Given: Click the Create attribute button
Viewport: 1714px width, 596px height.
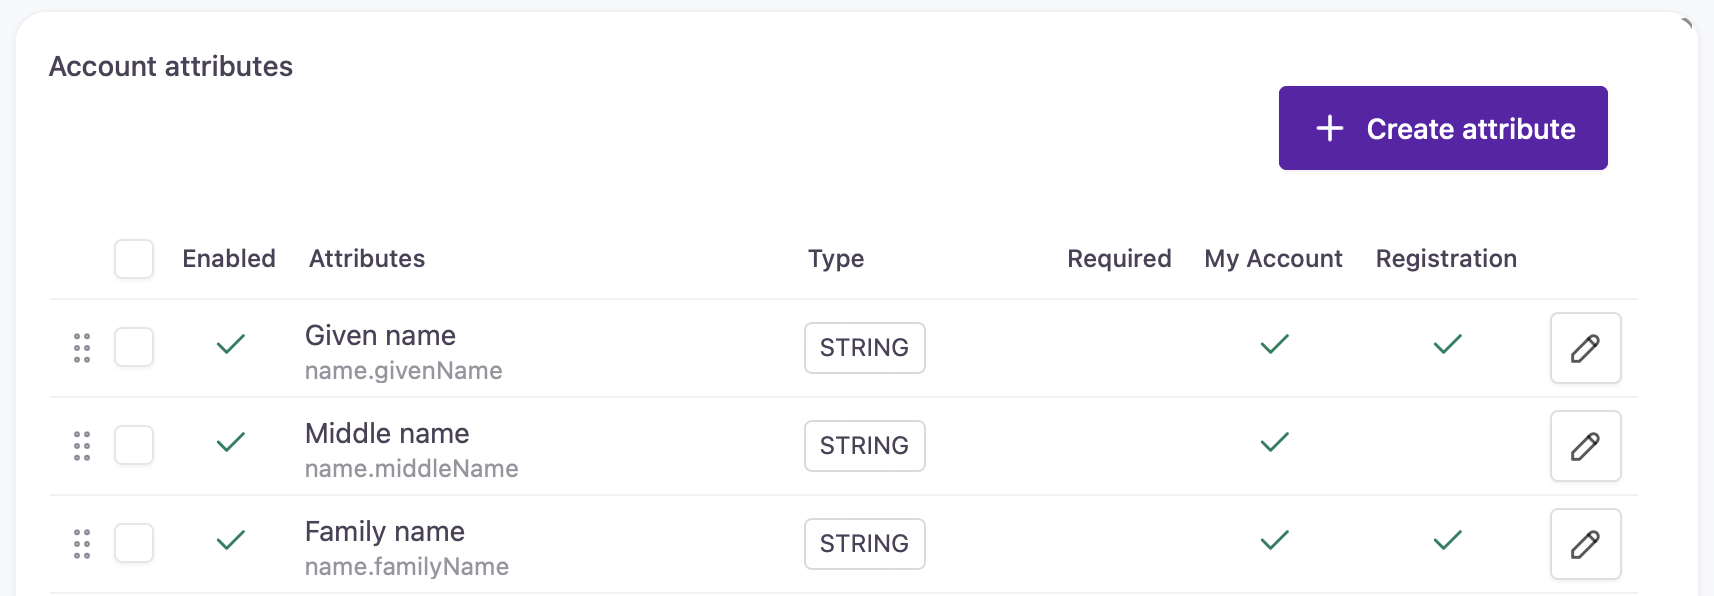Looking at the screenshot, I should coord(1442,128).
